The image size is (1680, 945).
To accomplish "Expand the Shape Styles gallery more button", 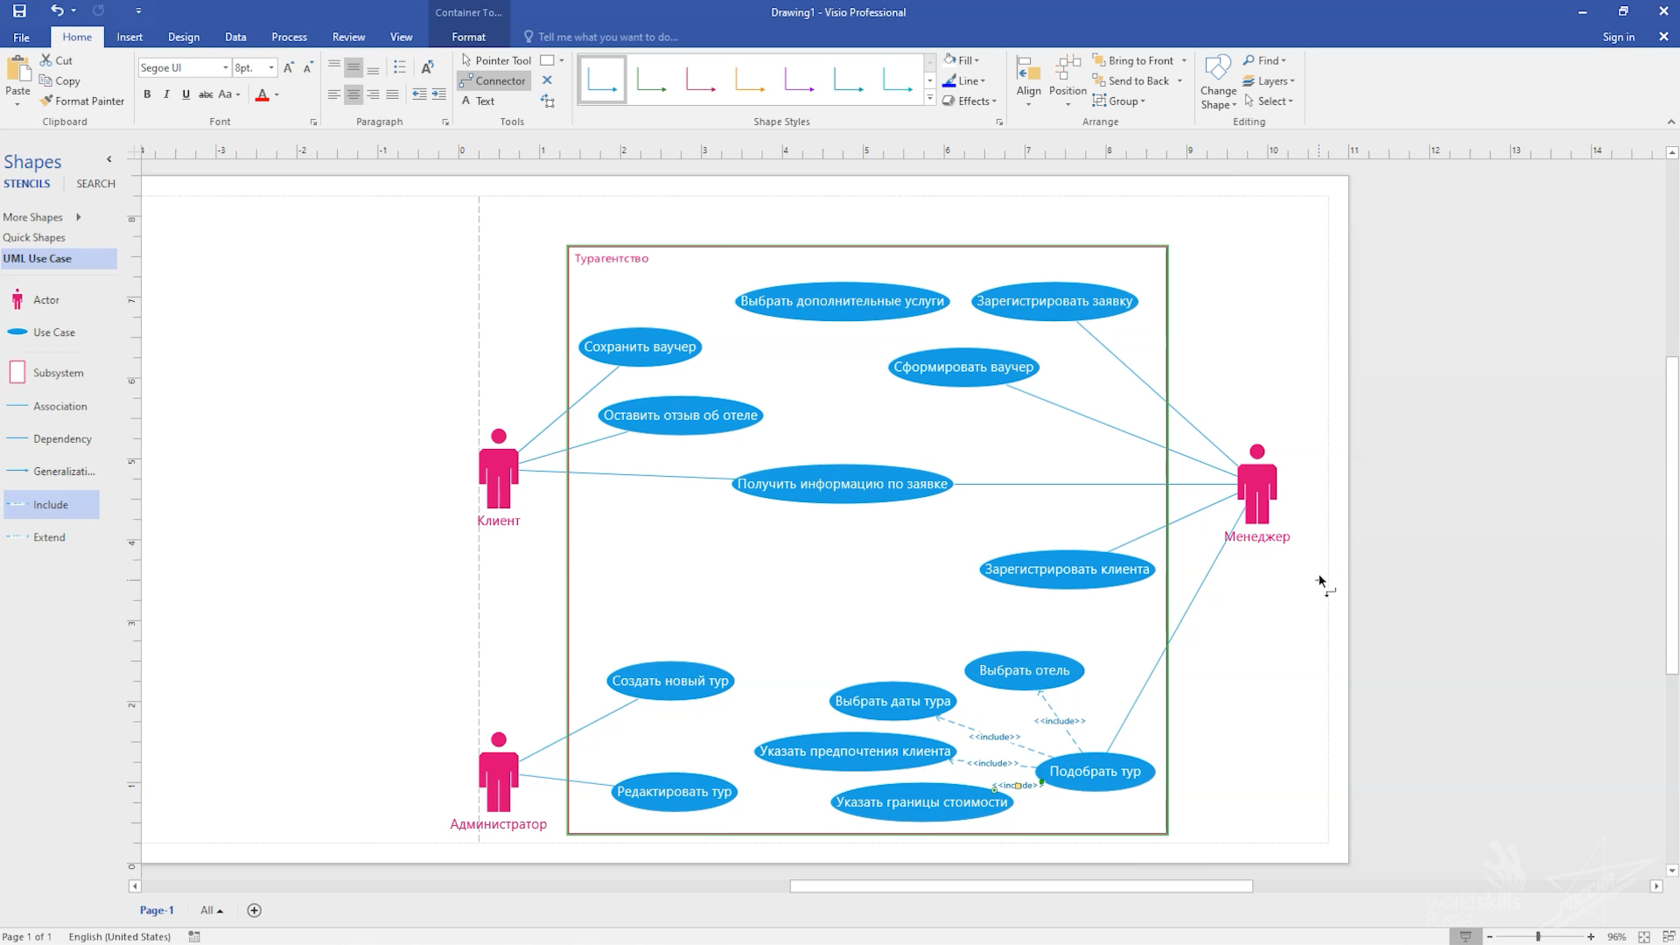I will [930, 98].
